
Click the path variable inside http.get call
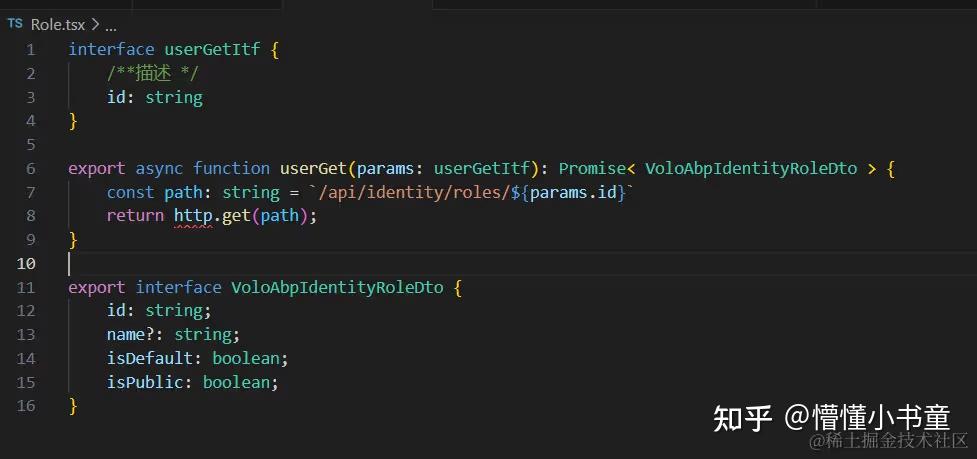280,216
